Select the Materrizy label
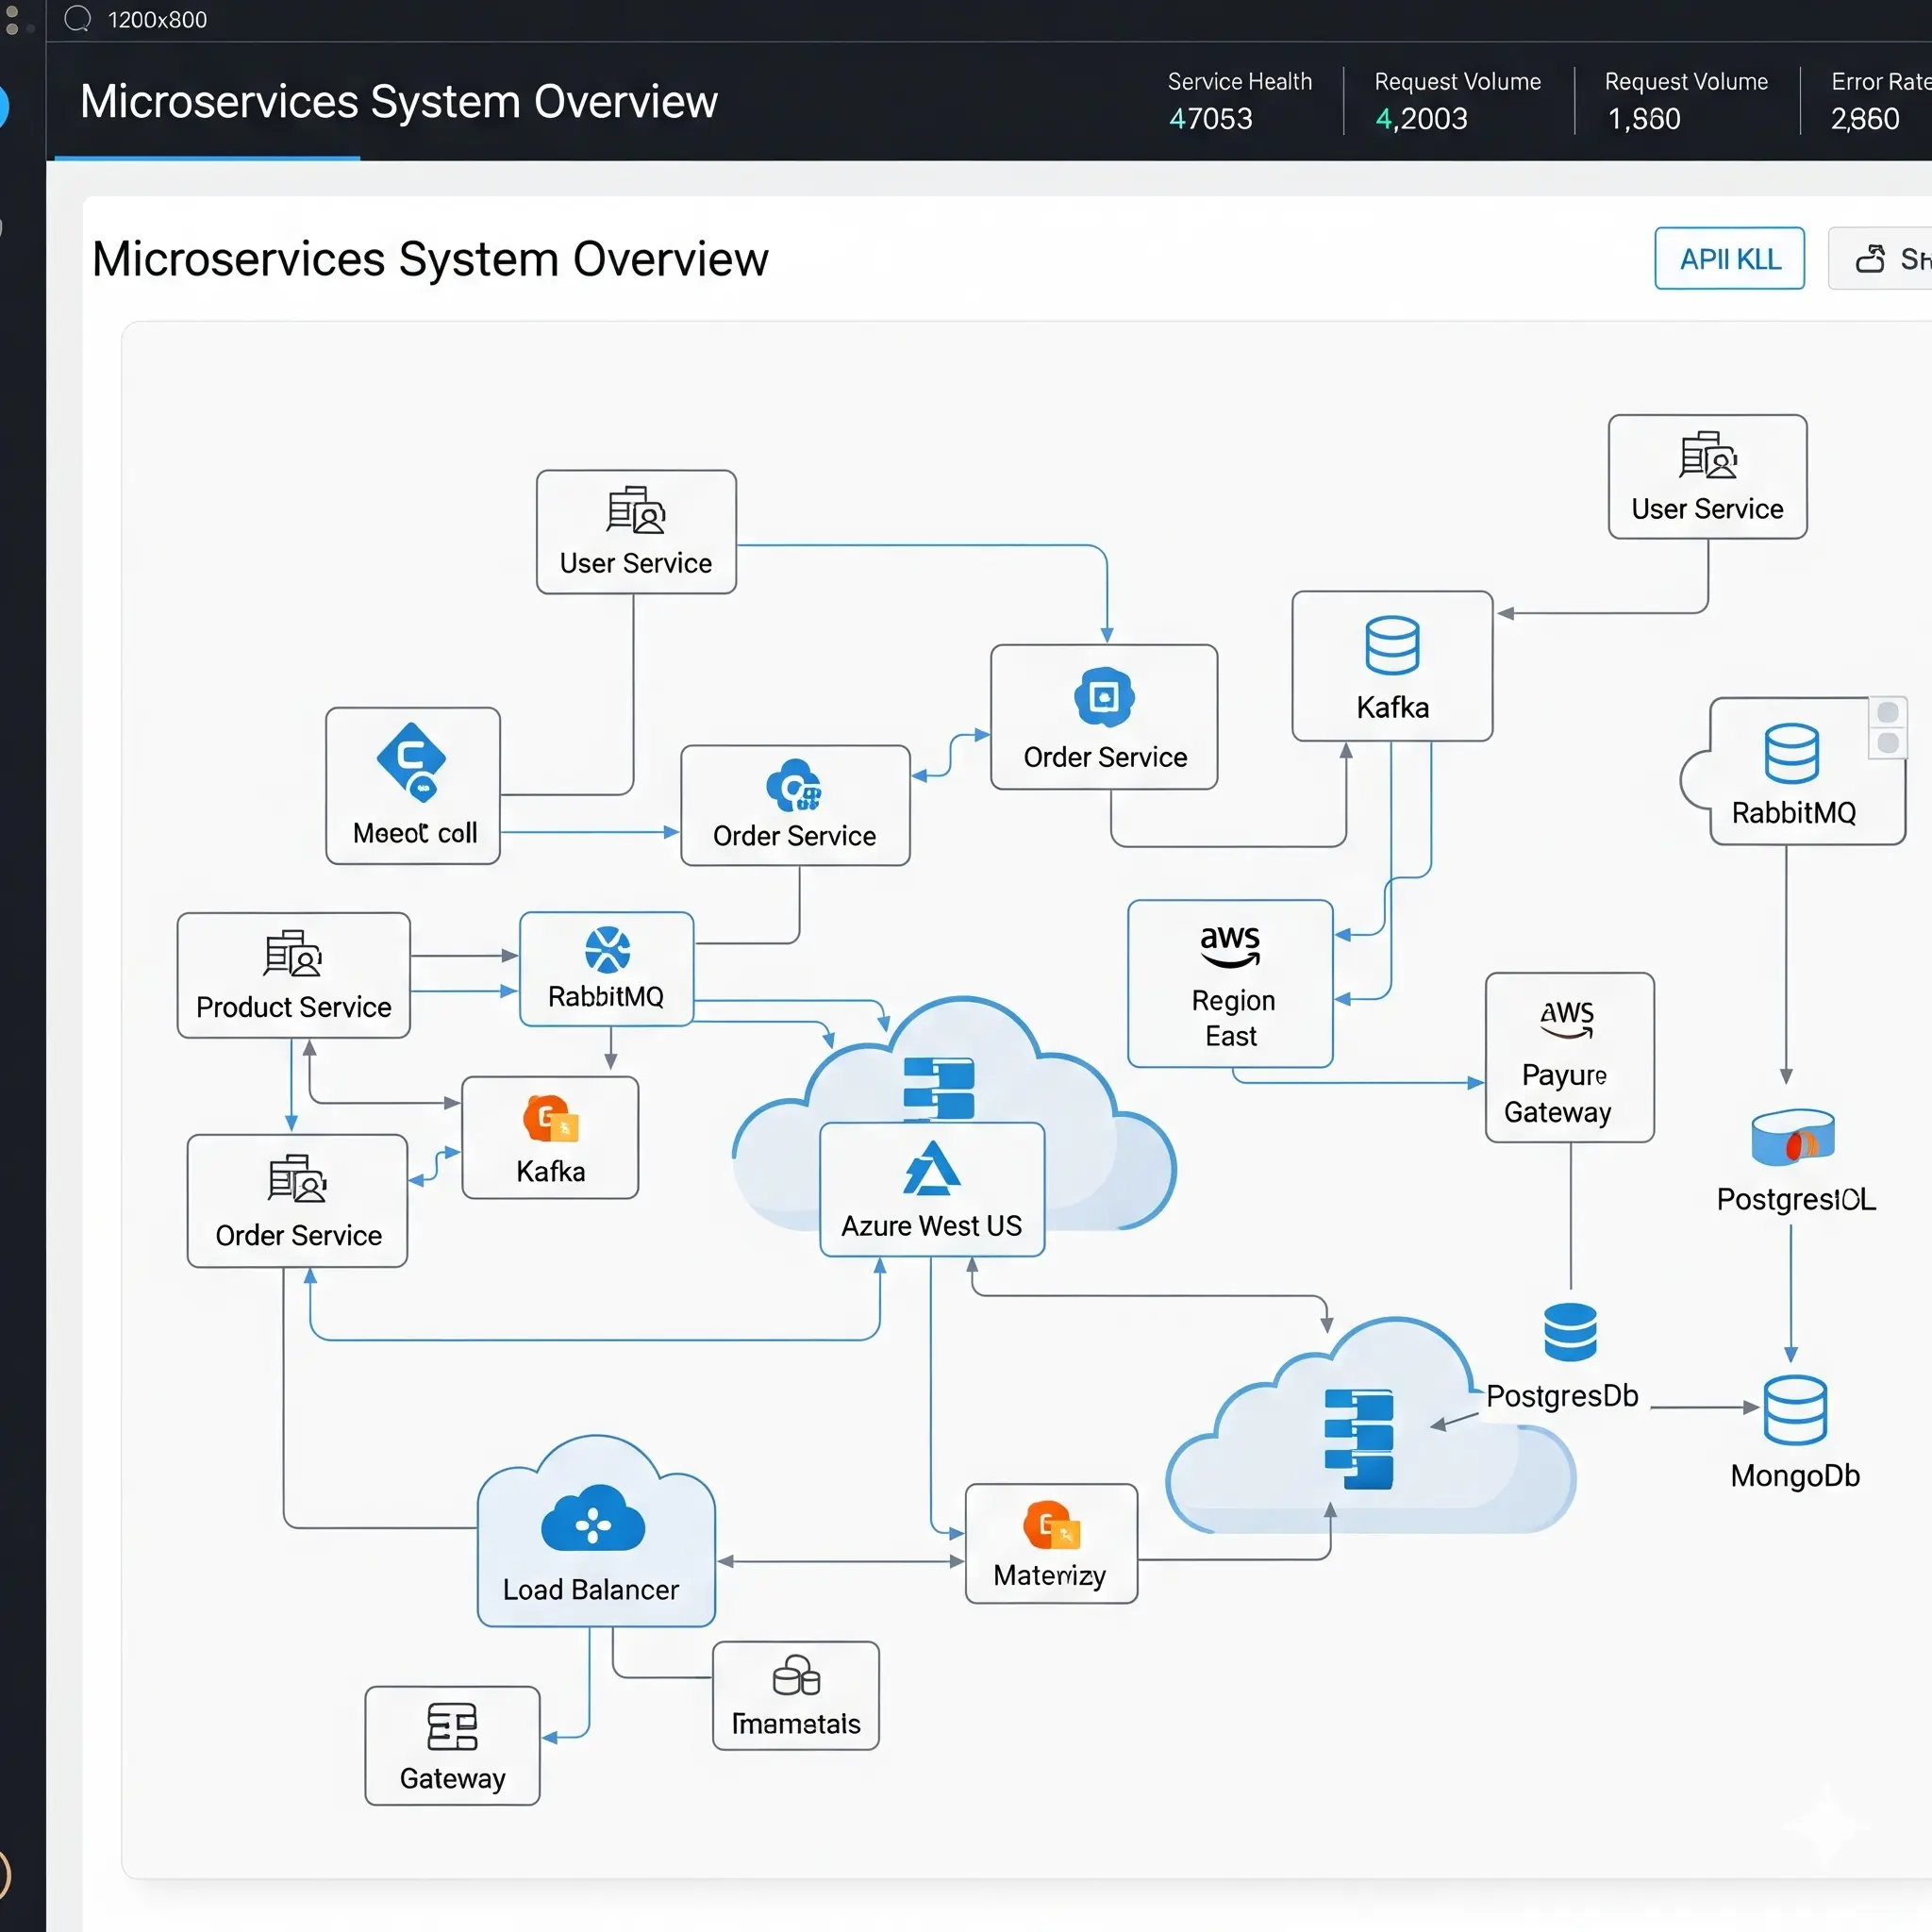The image size is (1932, 1932). coord(1049,1576)
